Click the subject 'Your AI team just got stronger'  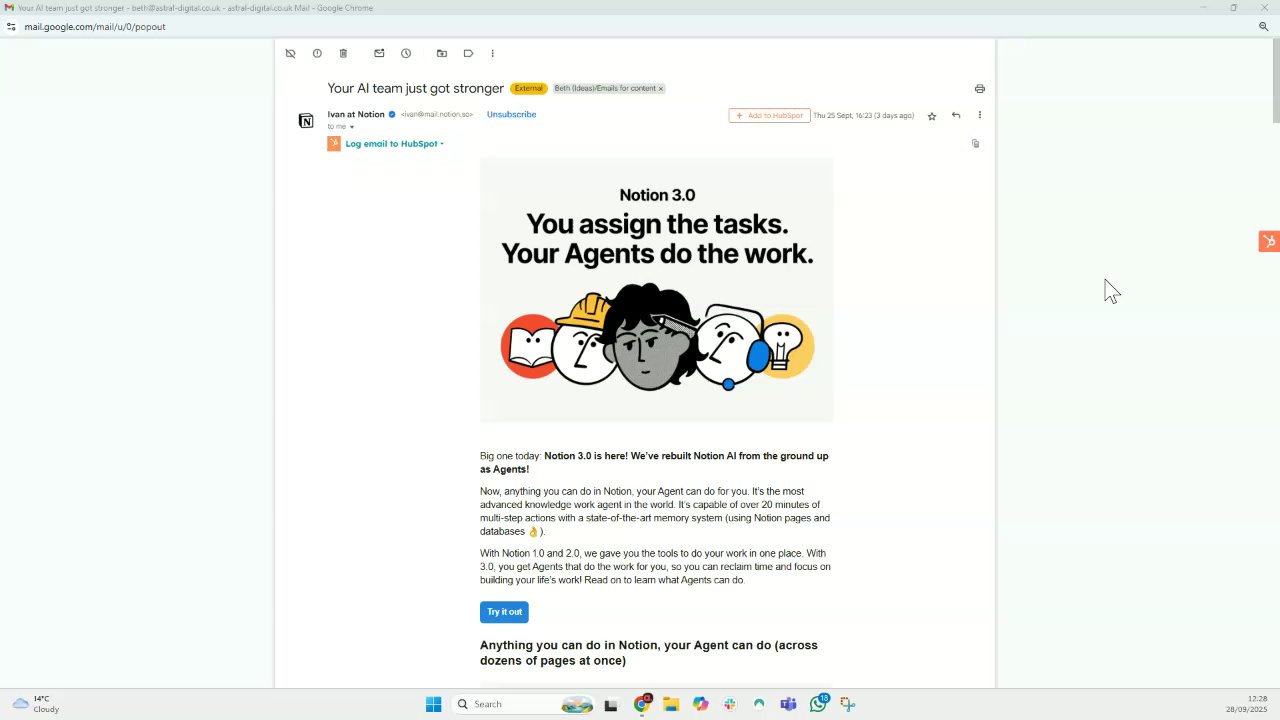(415, 88)
